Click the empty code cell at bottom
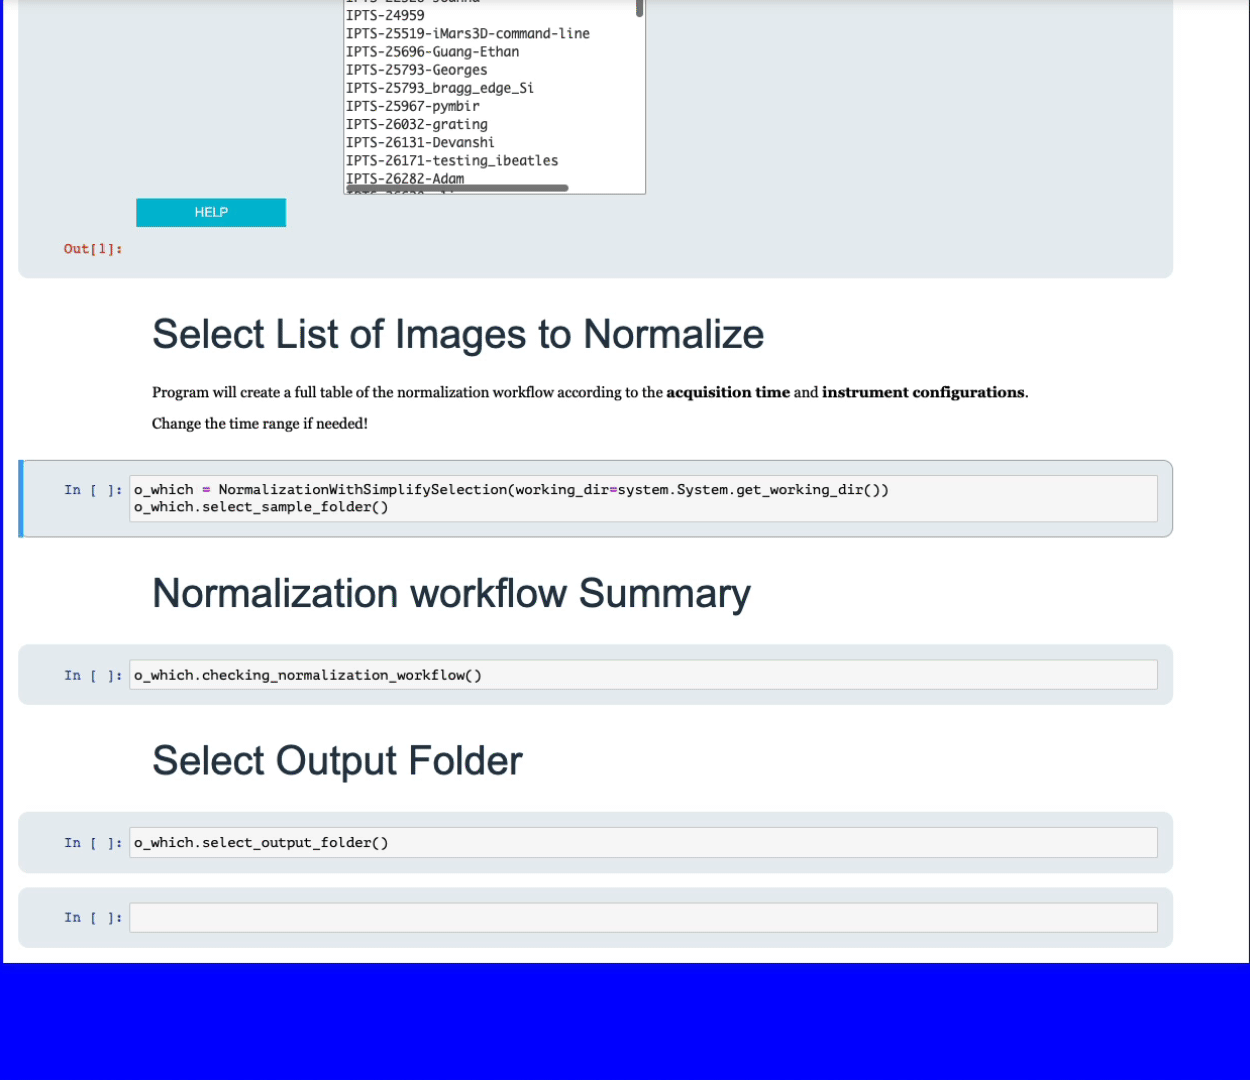The height and width of the screenshot is (1080, 1250). click(x=642, y=917)
